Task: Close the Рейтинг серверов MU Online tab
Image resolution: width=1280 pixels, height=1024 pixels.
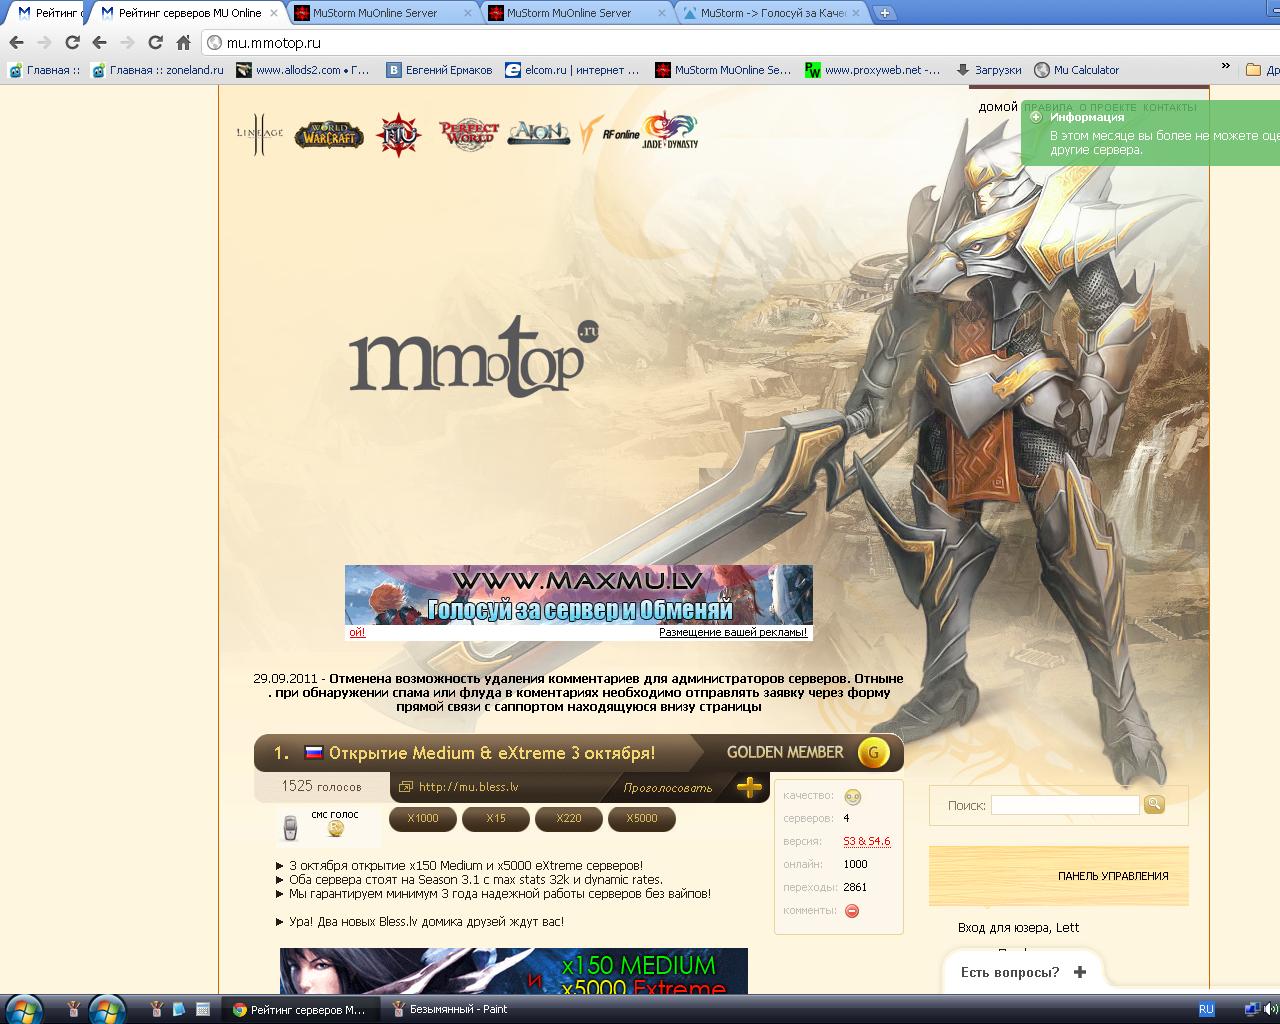Action: [273, 13]
